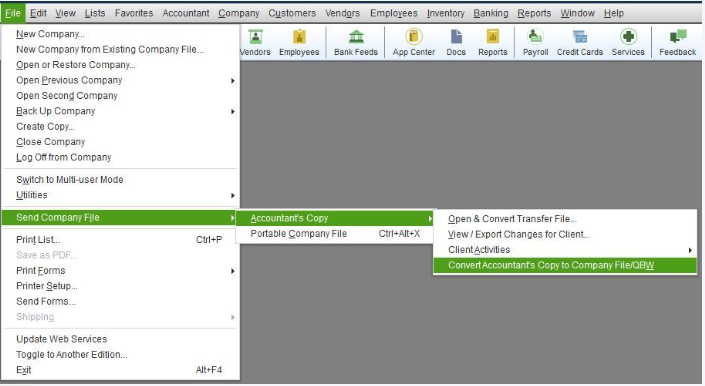The width and height of the screenshot is (705, 386).
Task: Select Convert Accountant's Copy to Company File/QBW
Action: tap(565, 265)
